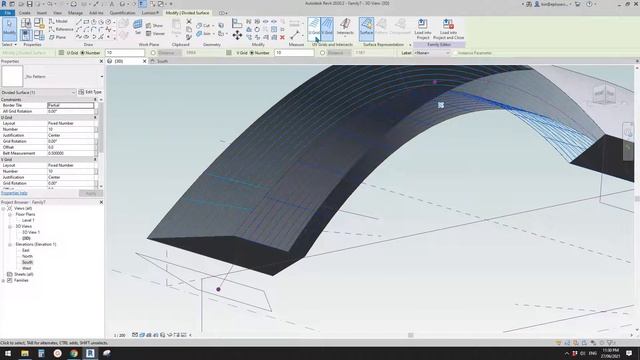The image size is (640, 360).
Task: Select the Model line tool
Action: 58,21
